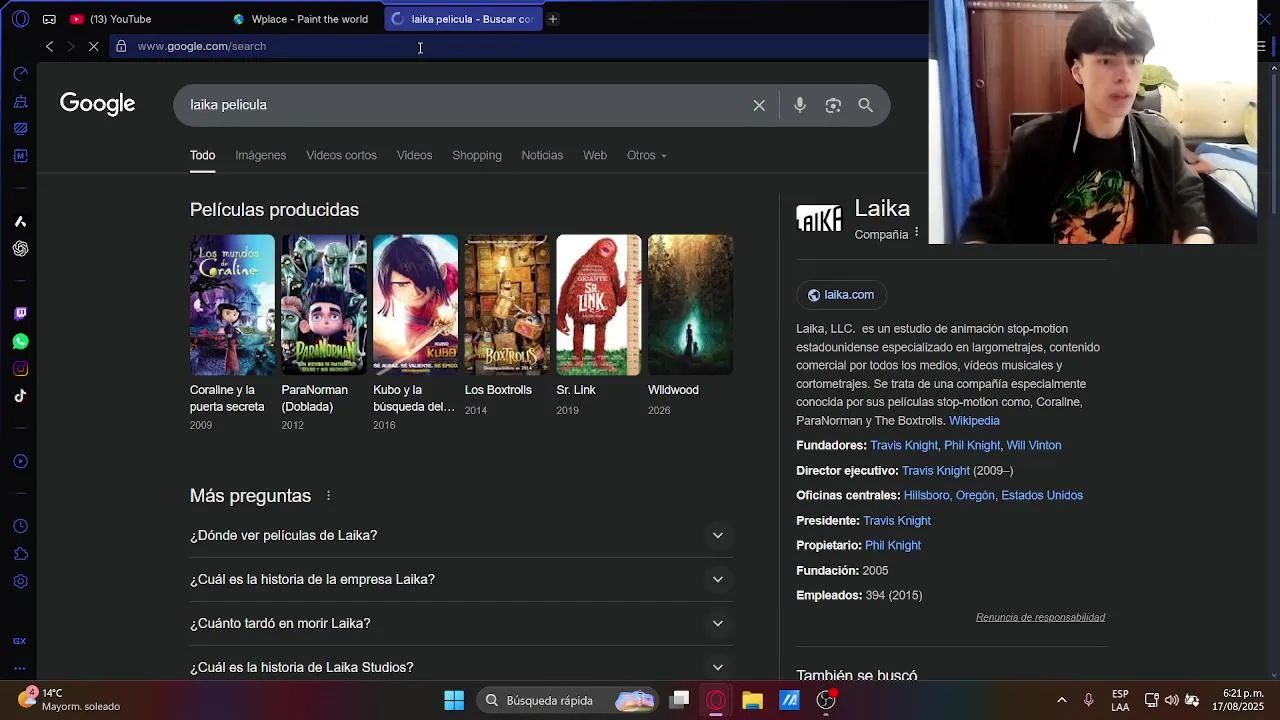Open Hillsboro, Oregón, Estados Unidos link
Viewport: 1280px width, 720px height.
993,496
